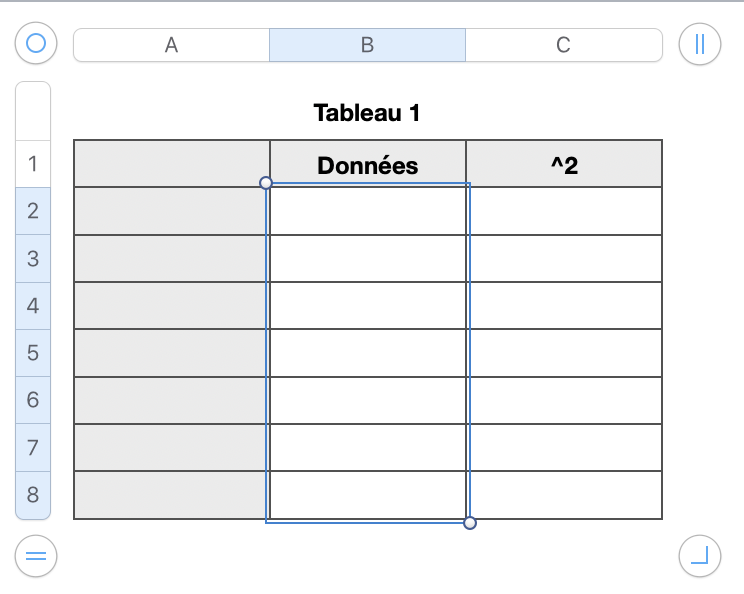Click the Données header cell
744x594 pixels.
(367, 165)
